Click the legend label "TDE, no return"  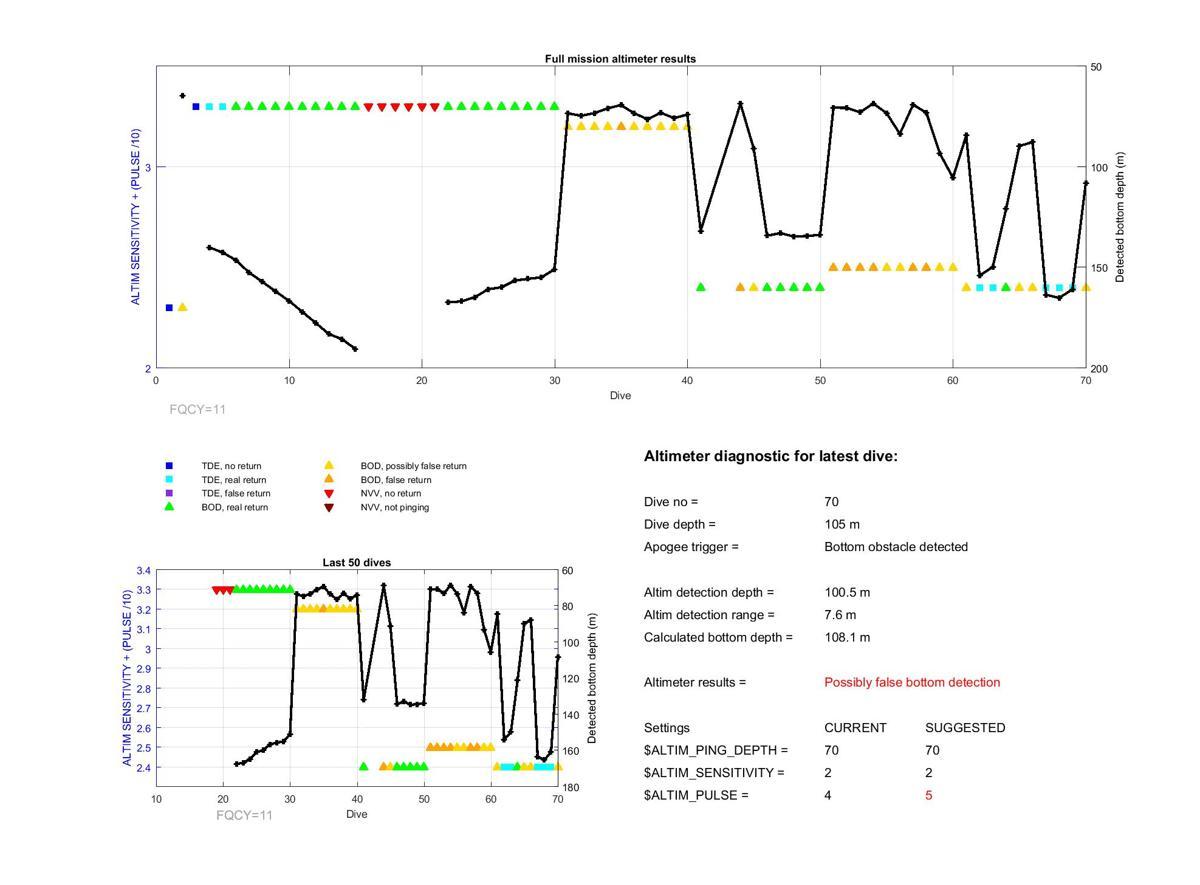click(x=233, y=466)
